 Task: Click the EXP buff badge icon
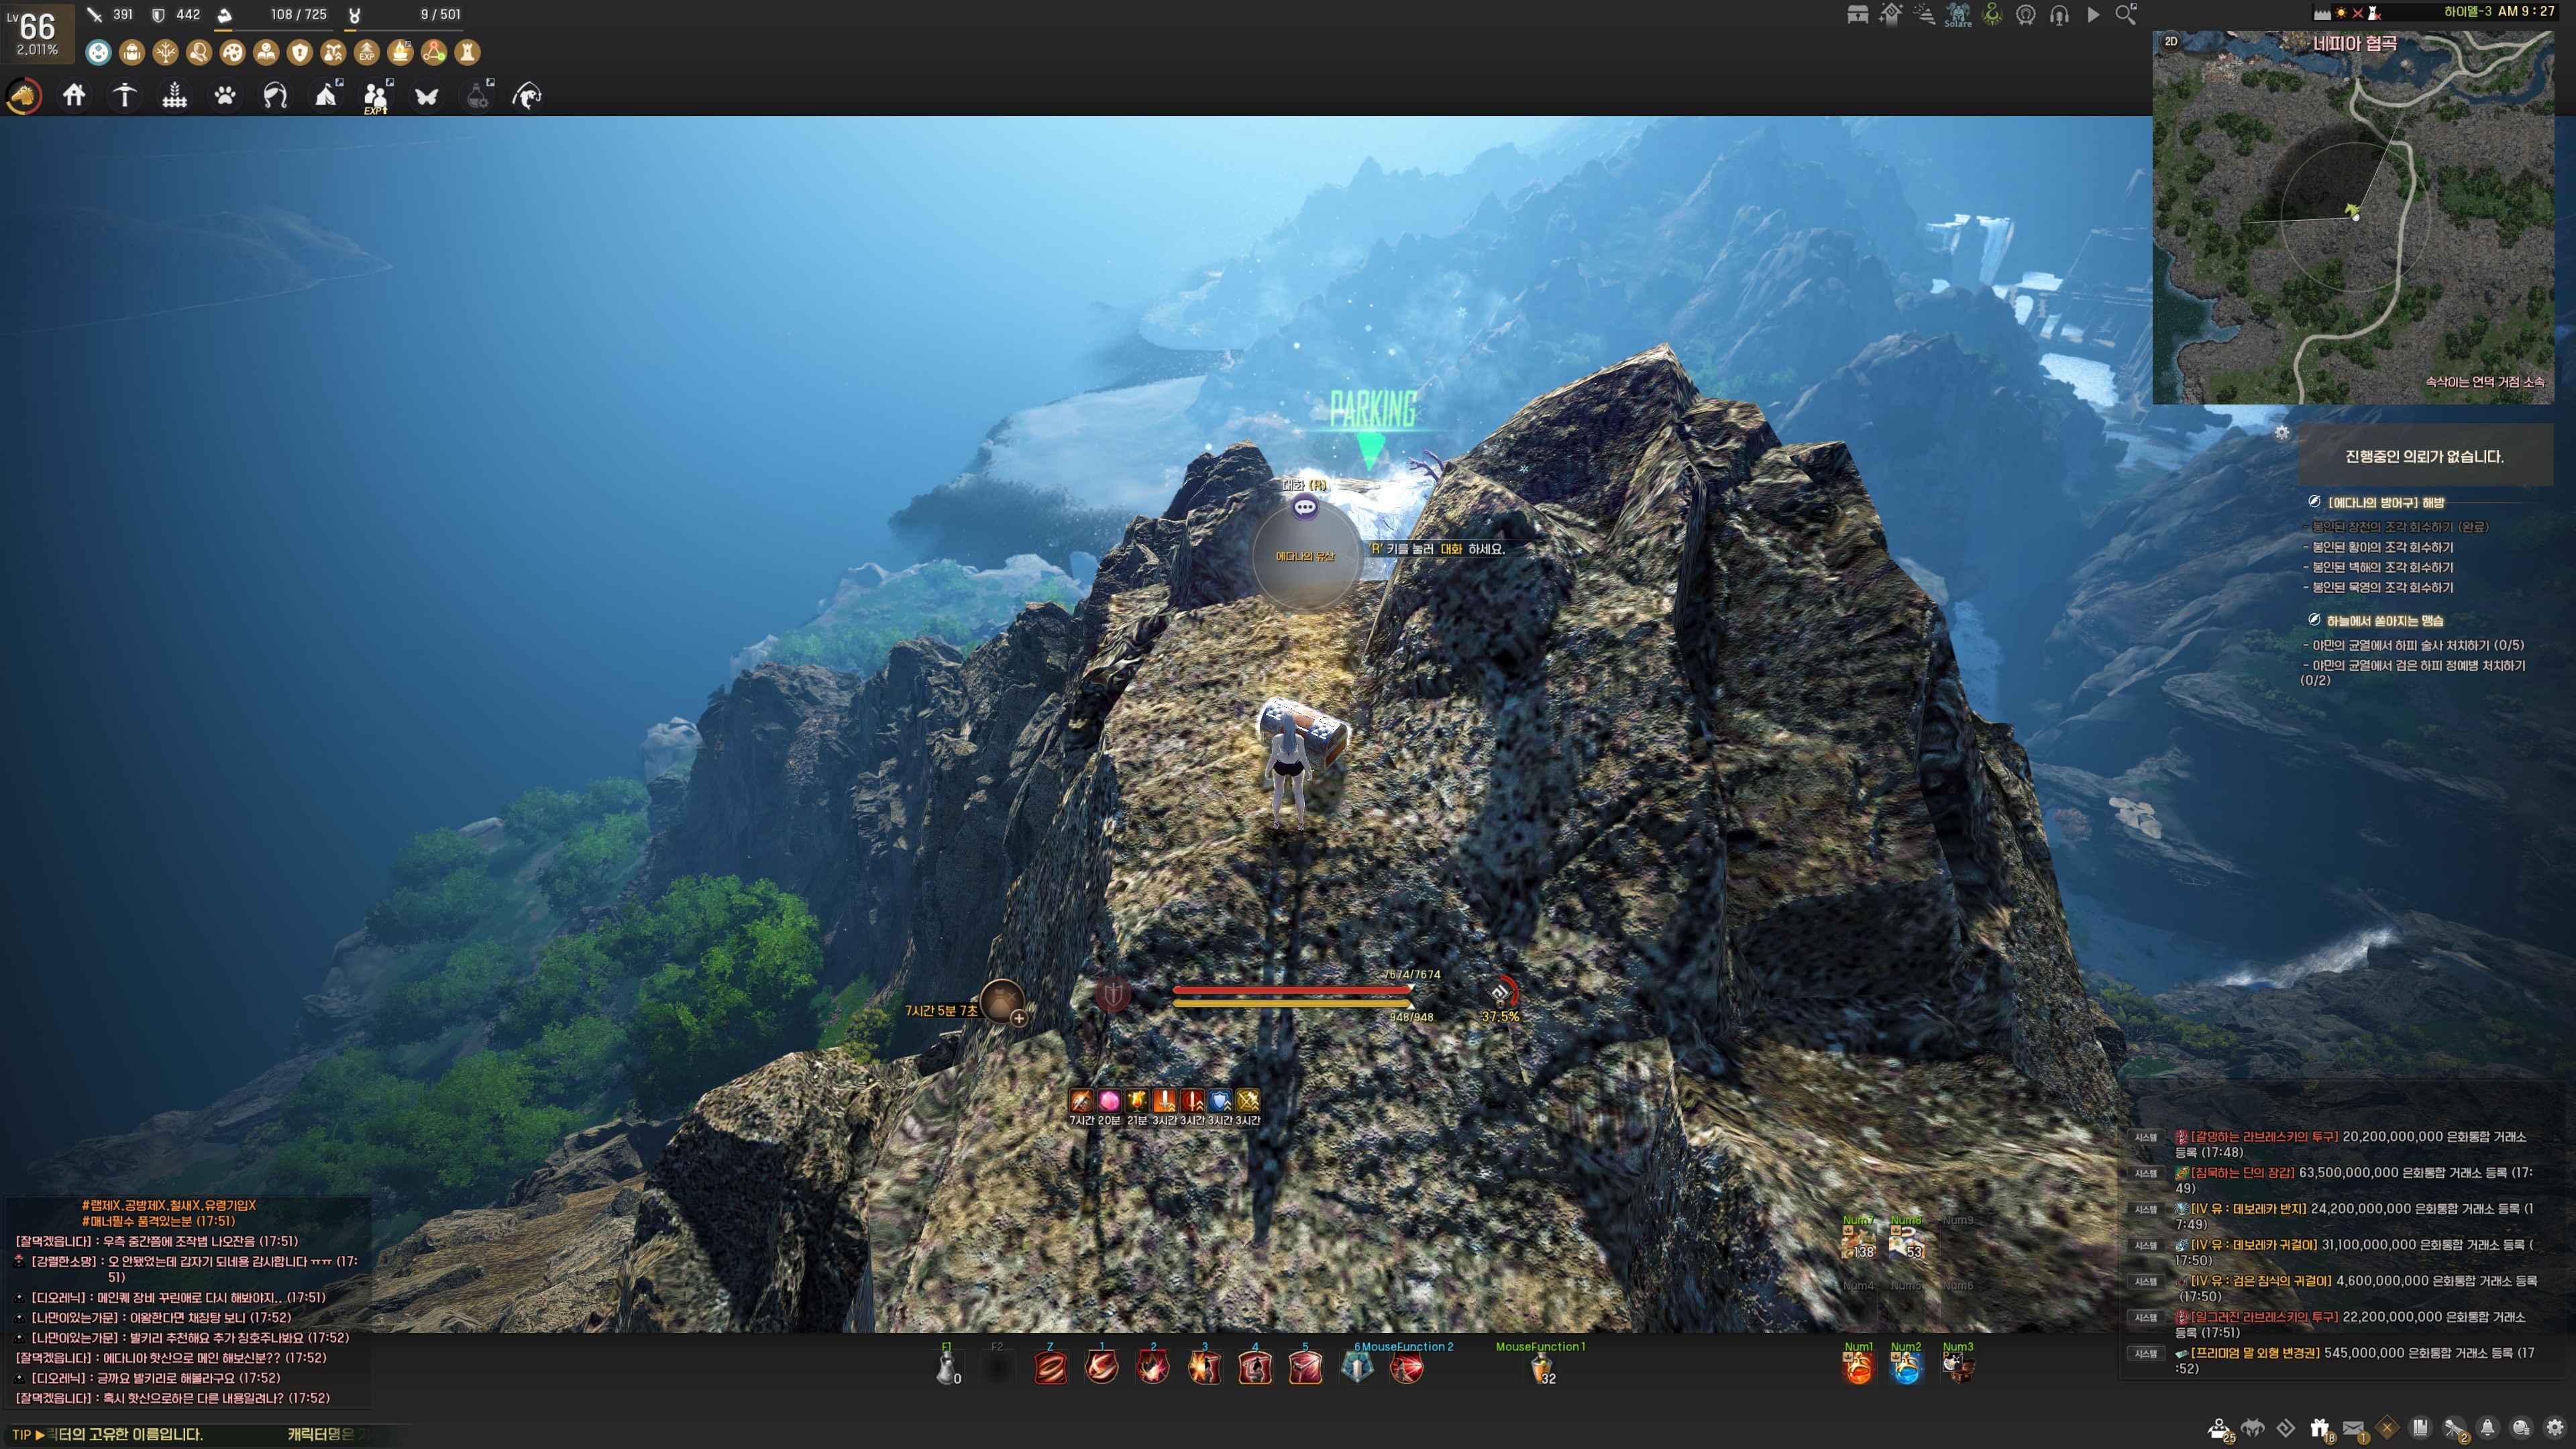click(x=367, y=52)
